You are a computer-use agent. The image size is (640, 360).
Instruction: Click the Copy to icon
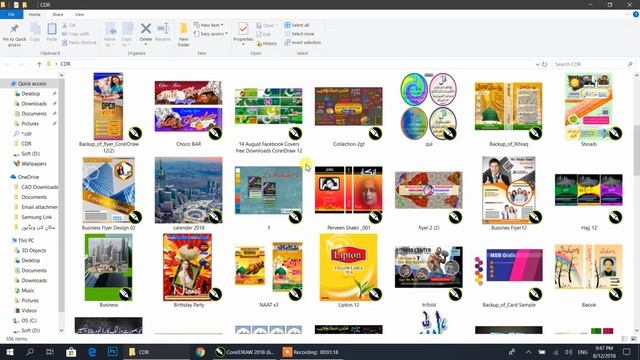coord(127,29)
